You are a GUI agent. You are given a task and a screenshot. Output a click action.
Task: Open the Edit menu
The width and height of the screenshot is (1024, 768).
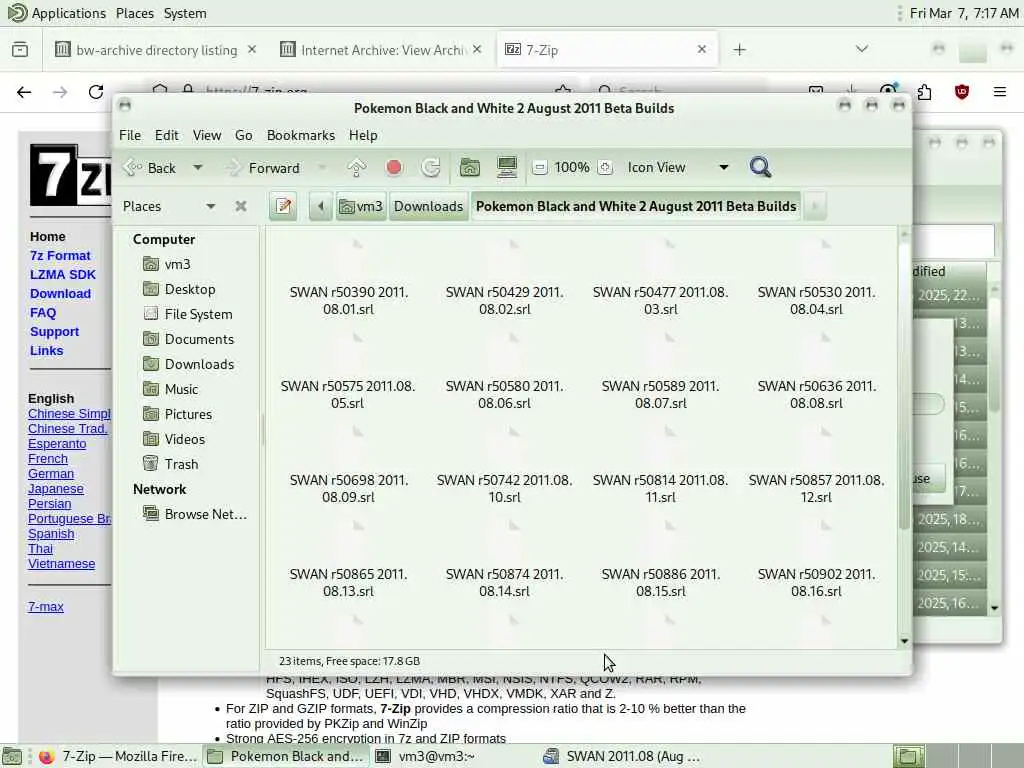pyautogui.click(x=167, y=135)
